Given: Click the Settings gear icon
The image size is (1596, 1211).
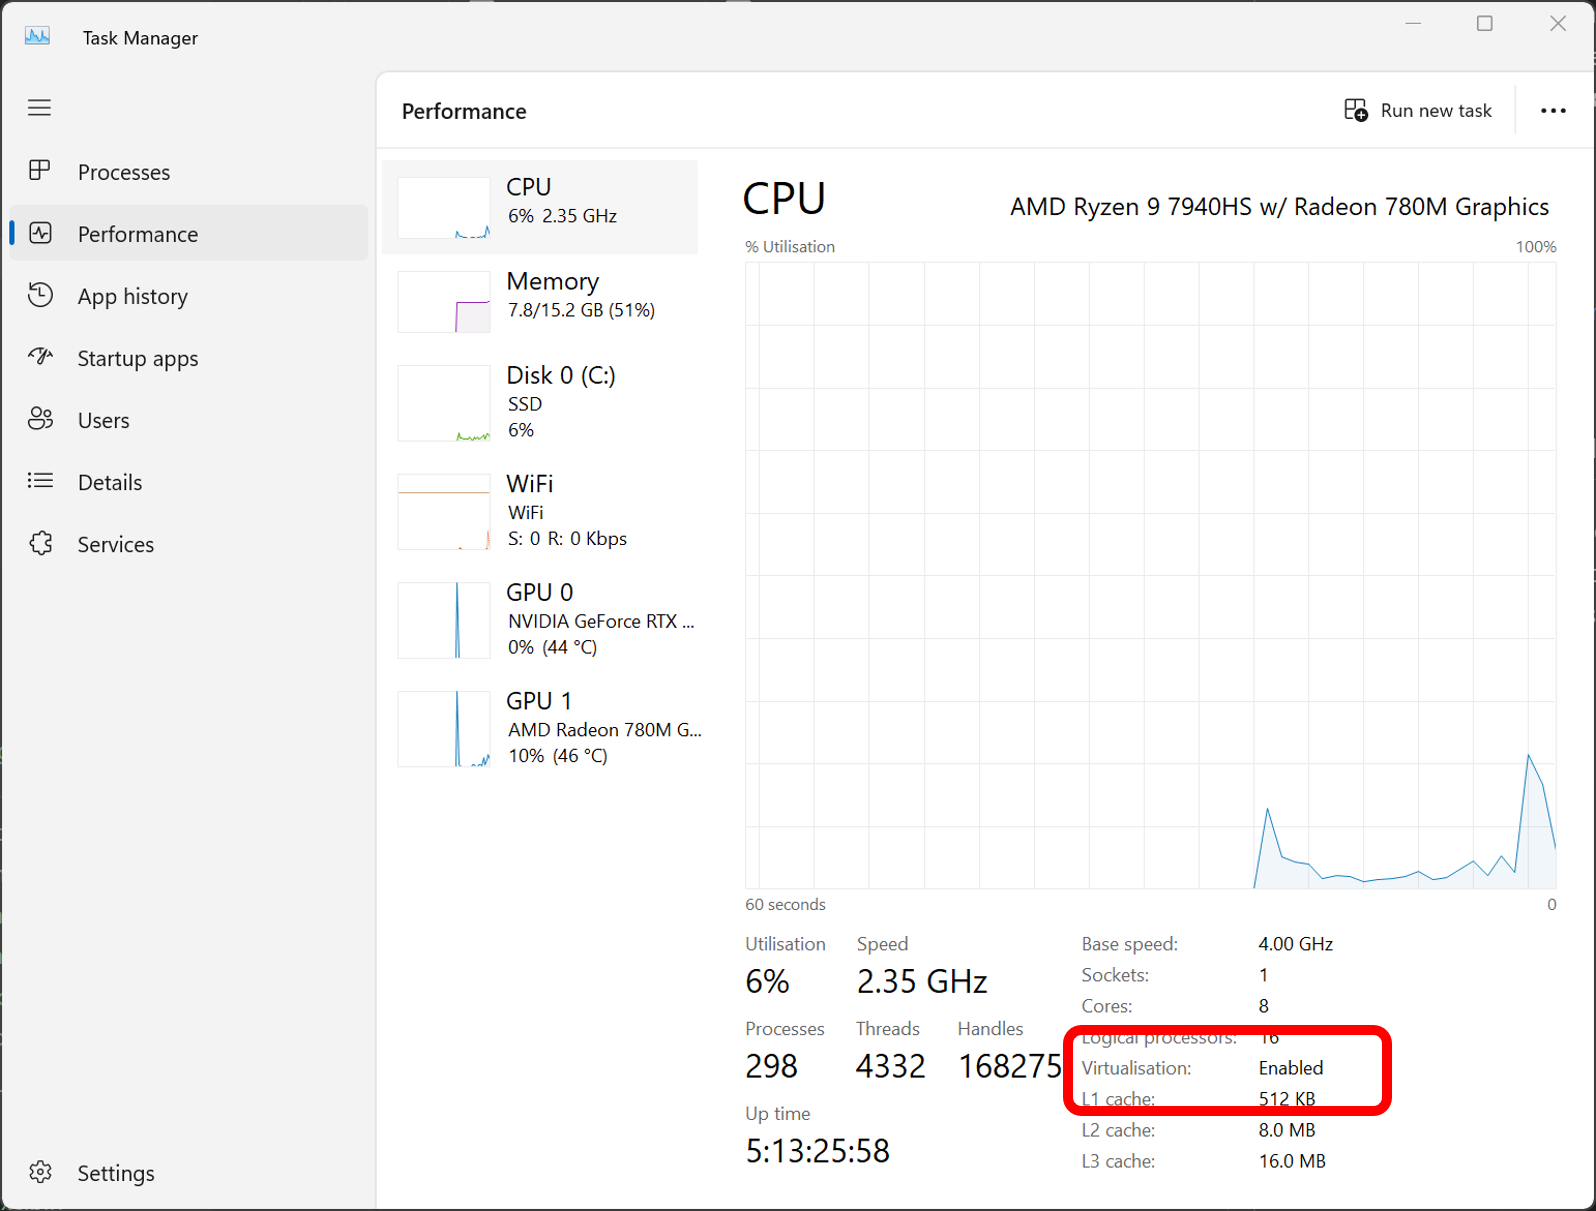Looking at the screenshot, I should 40,1172.
